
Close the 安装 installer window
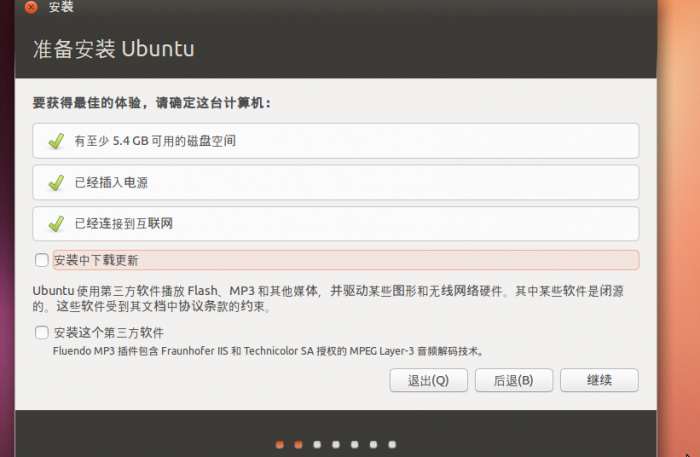(x=31, y=7)
